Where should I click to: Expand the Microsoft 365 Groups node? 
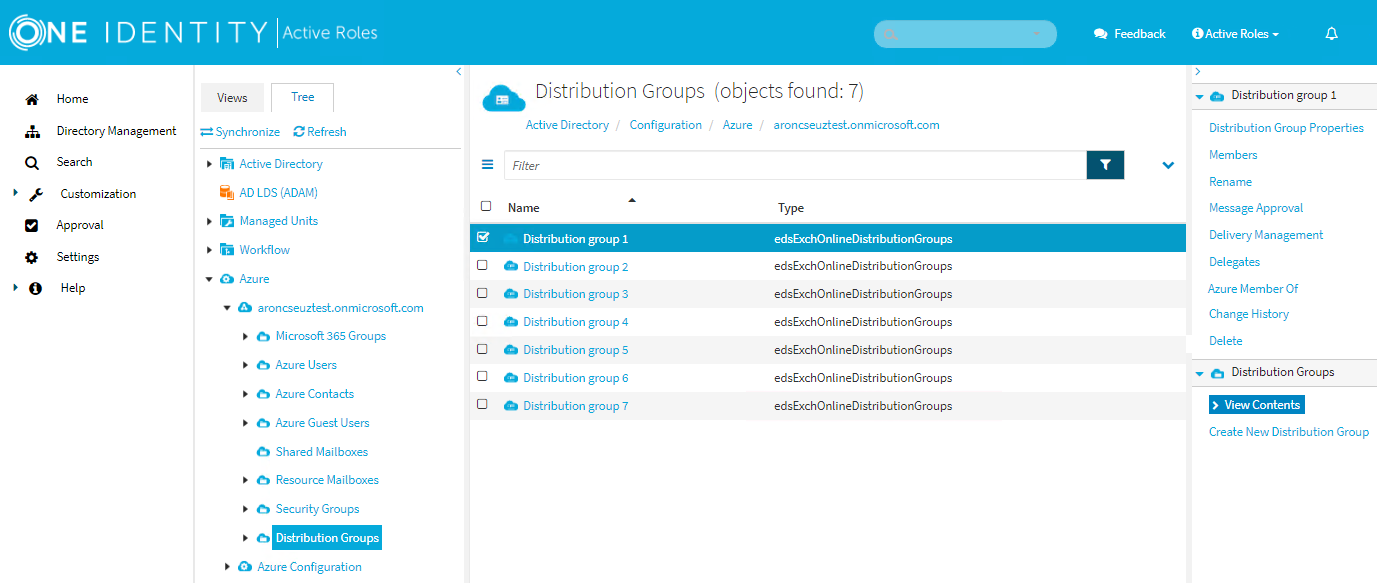tap(246, 336)
